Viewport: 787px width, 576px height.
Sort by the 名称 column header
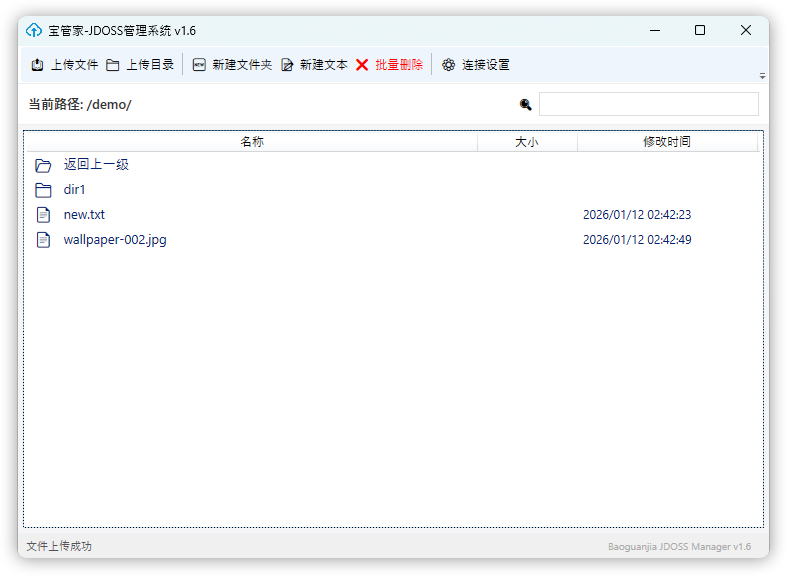click(251, 142)
